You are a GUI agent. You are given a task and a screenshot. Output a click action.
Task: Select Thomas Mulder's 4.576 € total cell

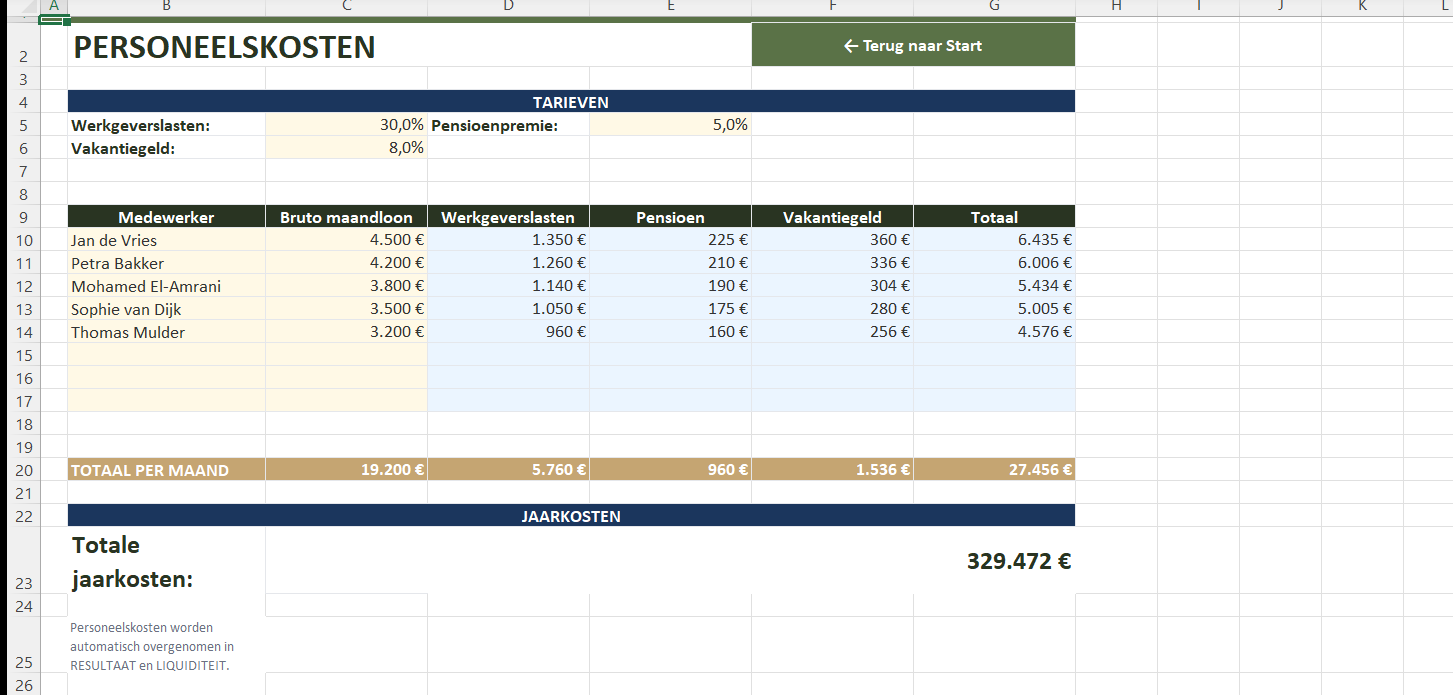994,333
